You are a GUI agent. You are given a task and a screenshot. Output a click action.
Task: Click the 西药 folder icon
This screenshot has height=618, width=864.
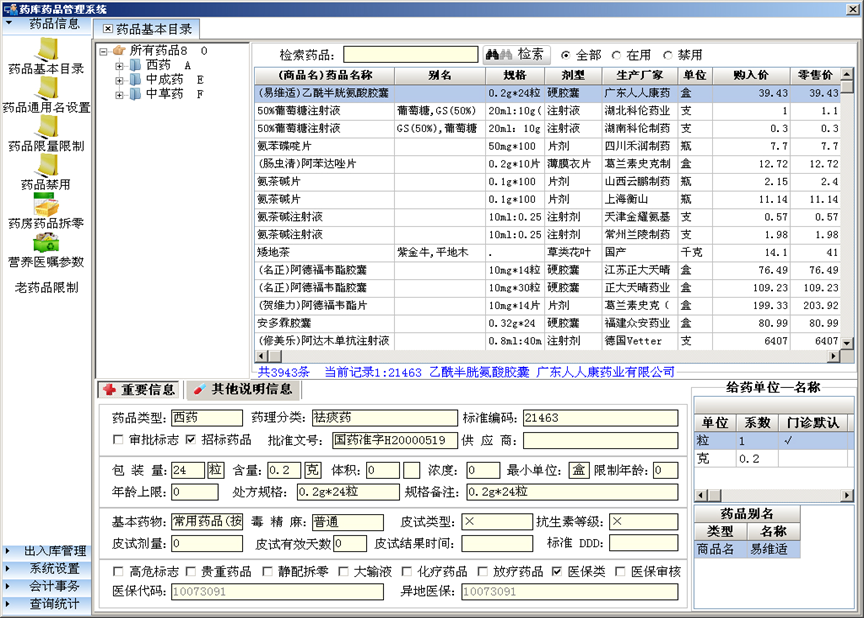point(136,65)
